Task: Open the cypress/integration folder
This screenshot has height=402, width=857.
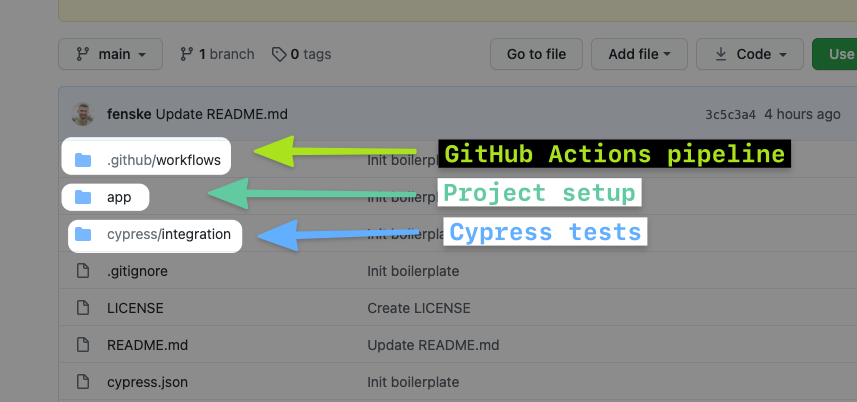Action: 169,234
